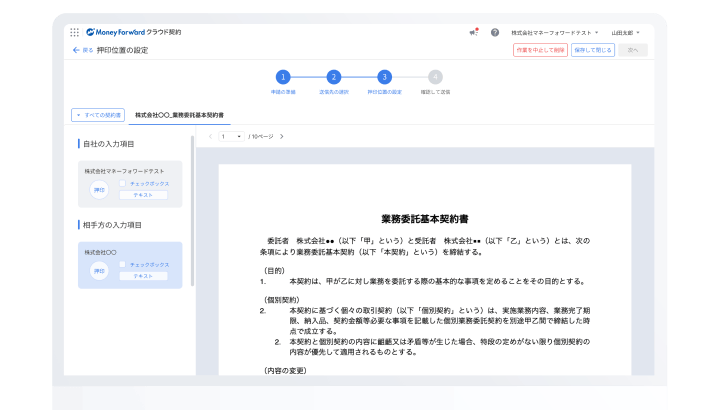The image size is (720, 410).
Task: Click the announcements megaphone icon
Action: click(x=473, y=32)
